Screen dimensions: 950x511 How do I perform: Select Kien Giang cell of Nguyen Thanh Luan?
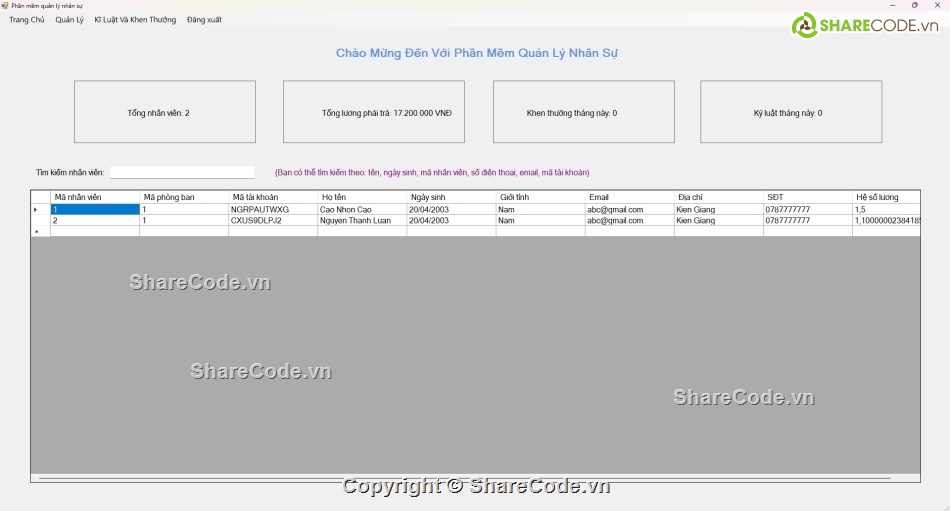[719, 221]
